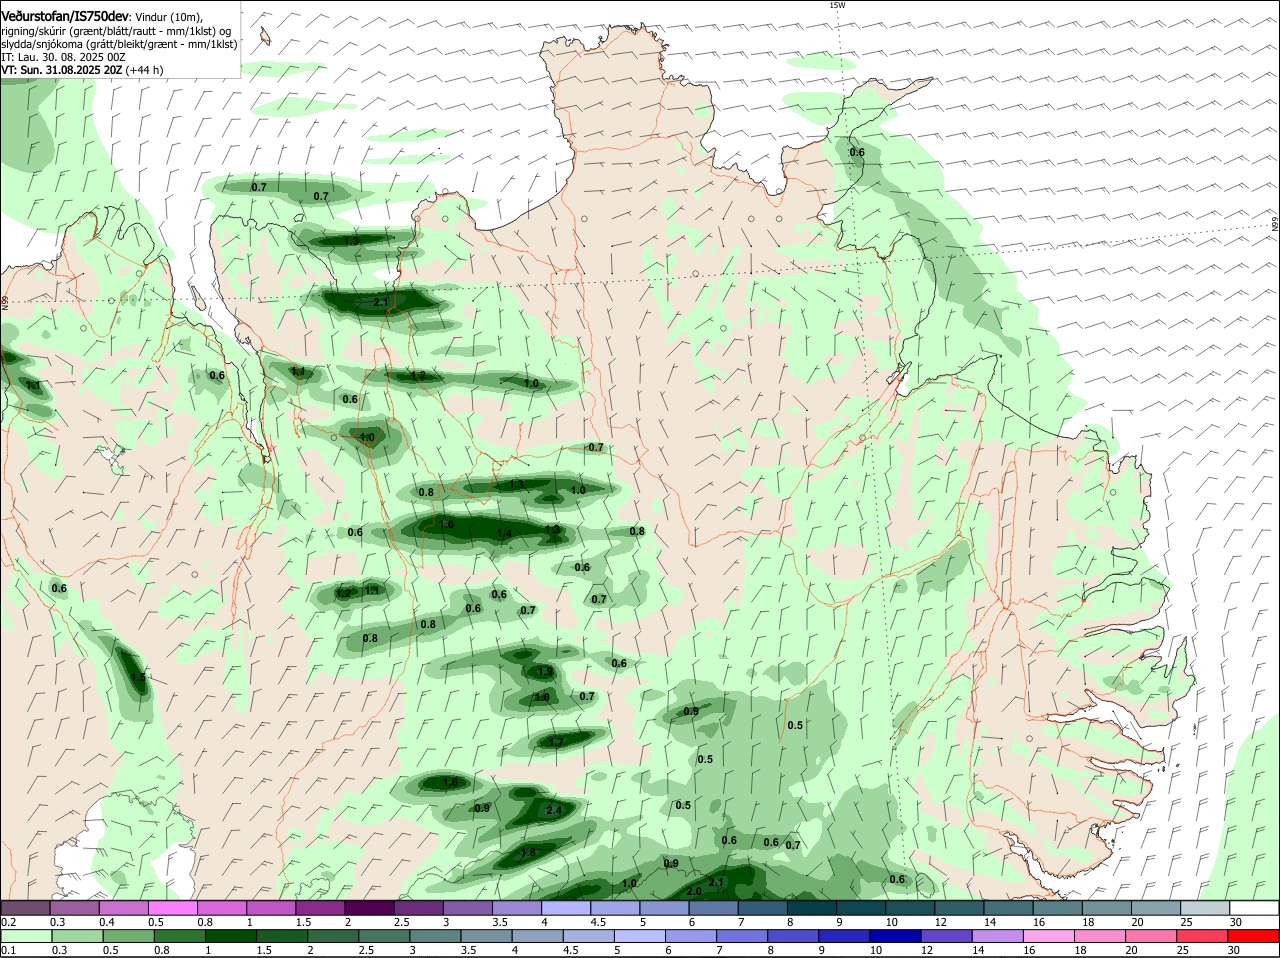The image size is (1280, 958).
Task: Click the 1.4 precipitation value on map
Action: (505, 534)
